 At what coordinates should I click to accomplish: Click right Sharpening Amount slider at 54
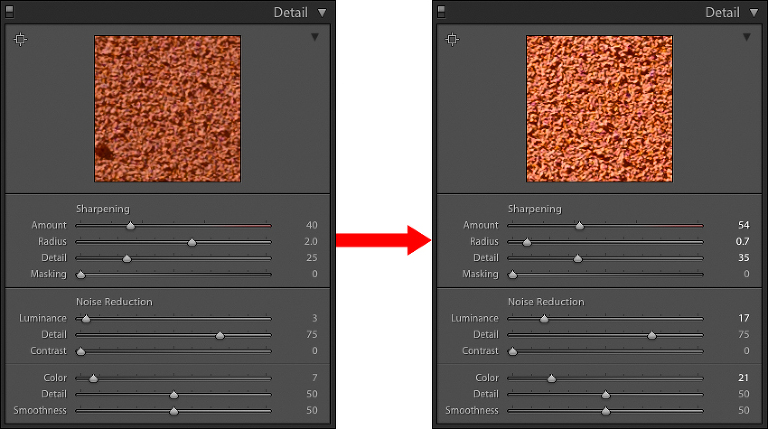pyautogui.click(x=580, y=226)
